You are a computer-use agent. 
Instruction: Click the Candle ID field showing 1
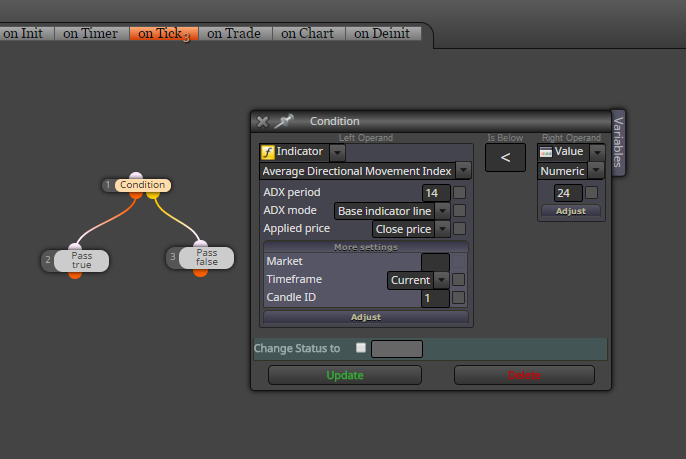(x=435, y=298)
